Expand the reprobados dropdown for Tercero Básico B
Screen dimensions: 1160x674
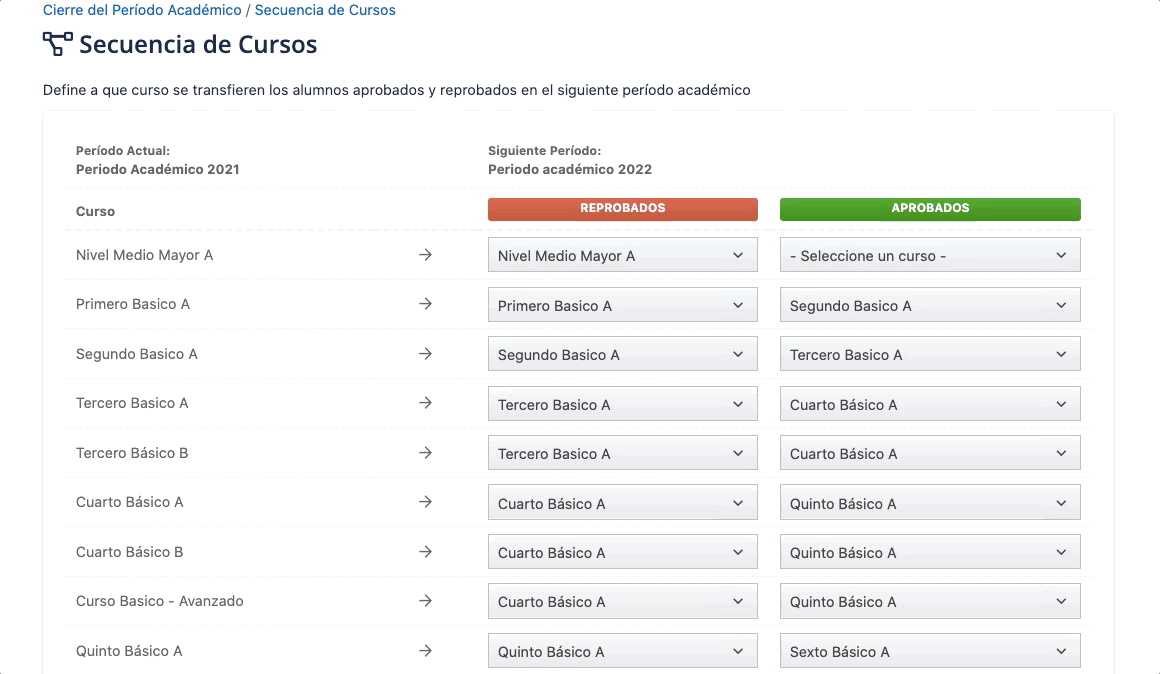[622, 453]
